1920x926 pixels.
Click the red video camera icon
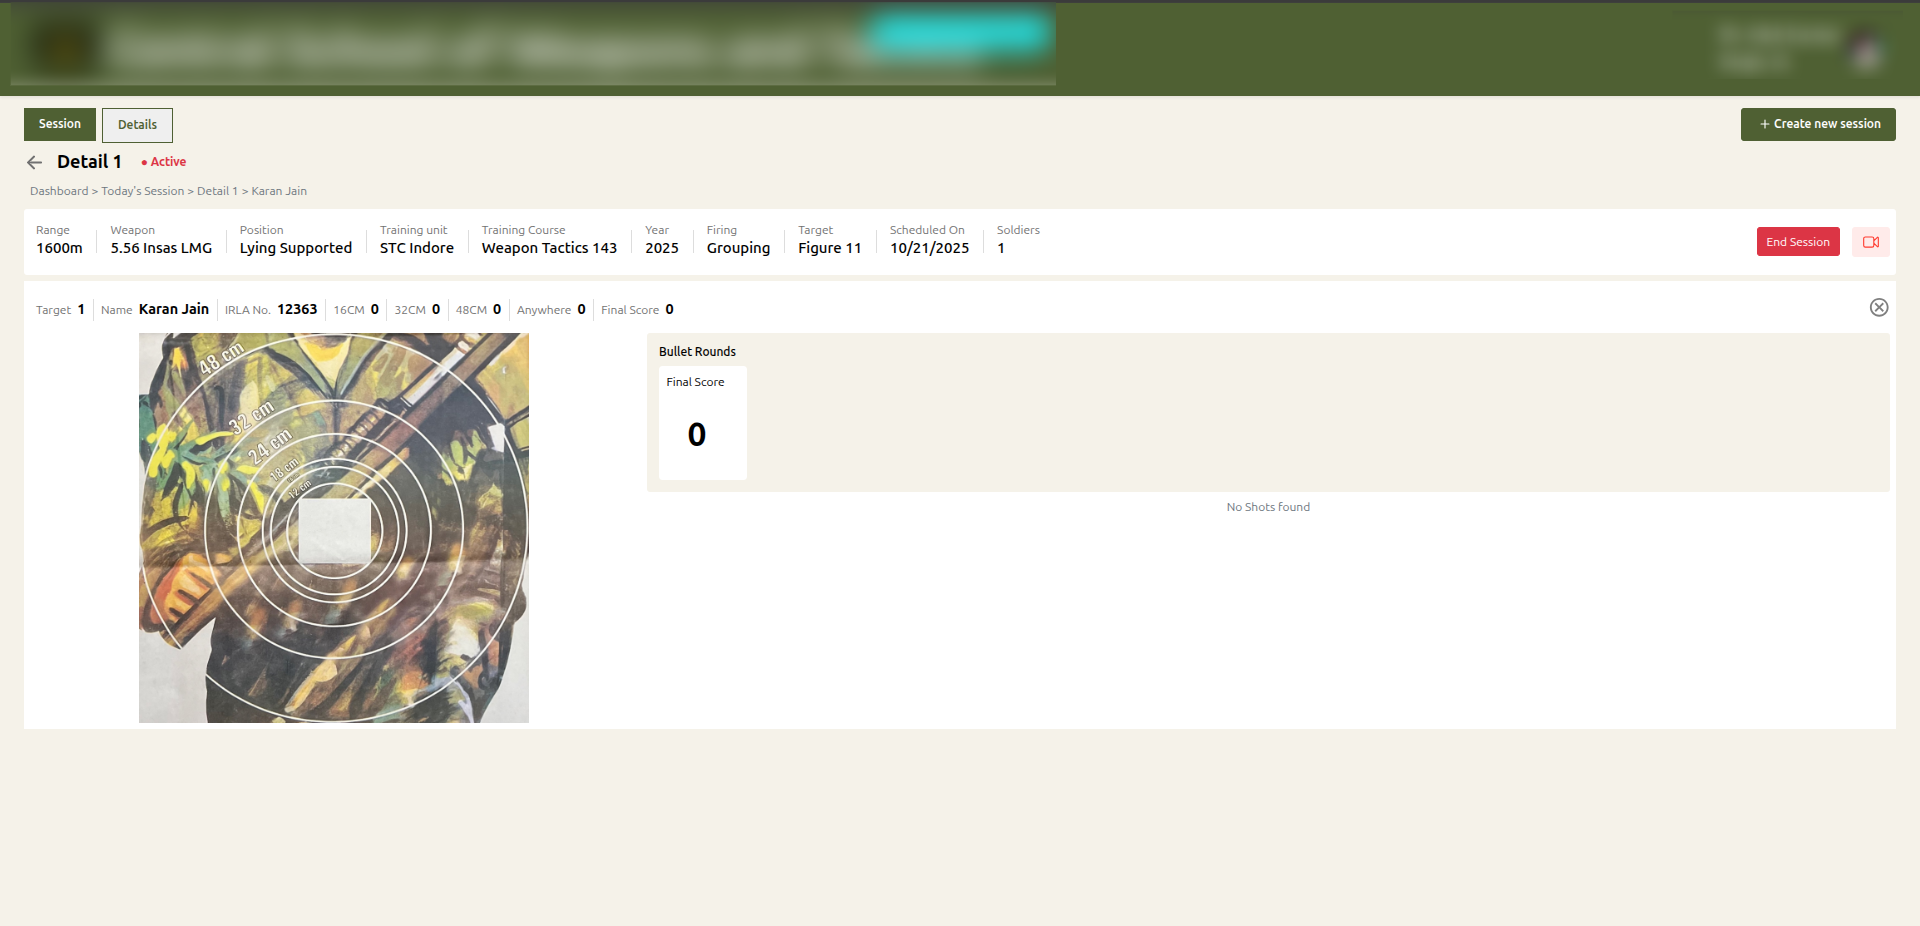[x=1870, y=242]
